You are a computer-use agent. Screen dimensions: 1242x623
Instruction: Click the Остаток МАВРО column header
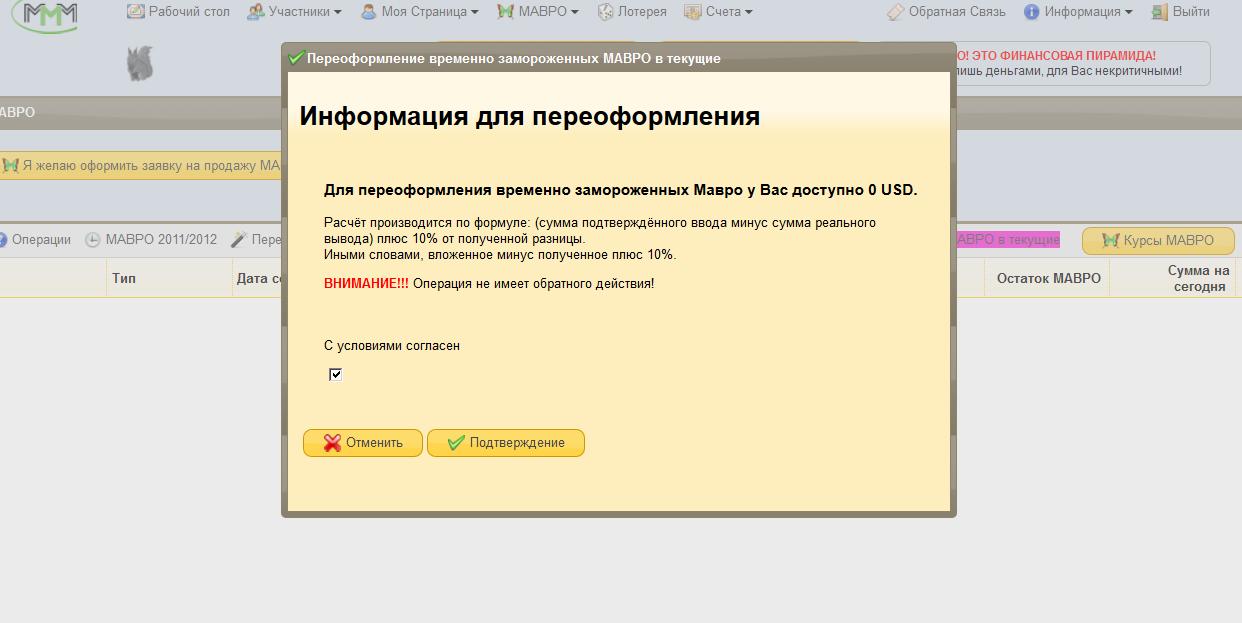1048,278
